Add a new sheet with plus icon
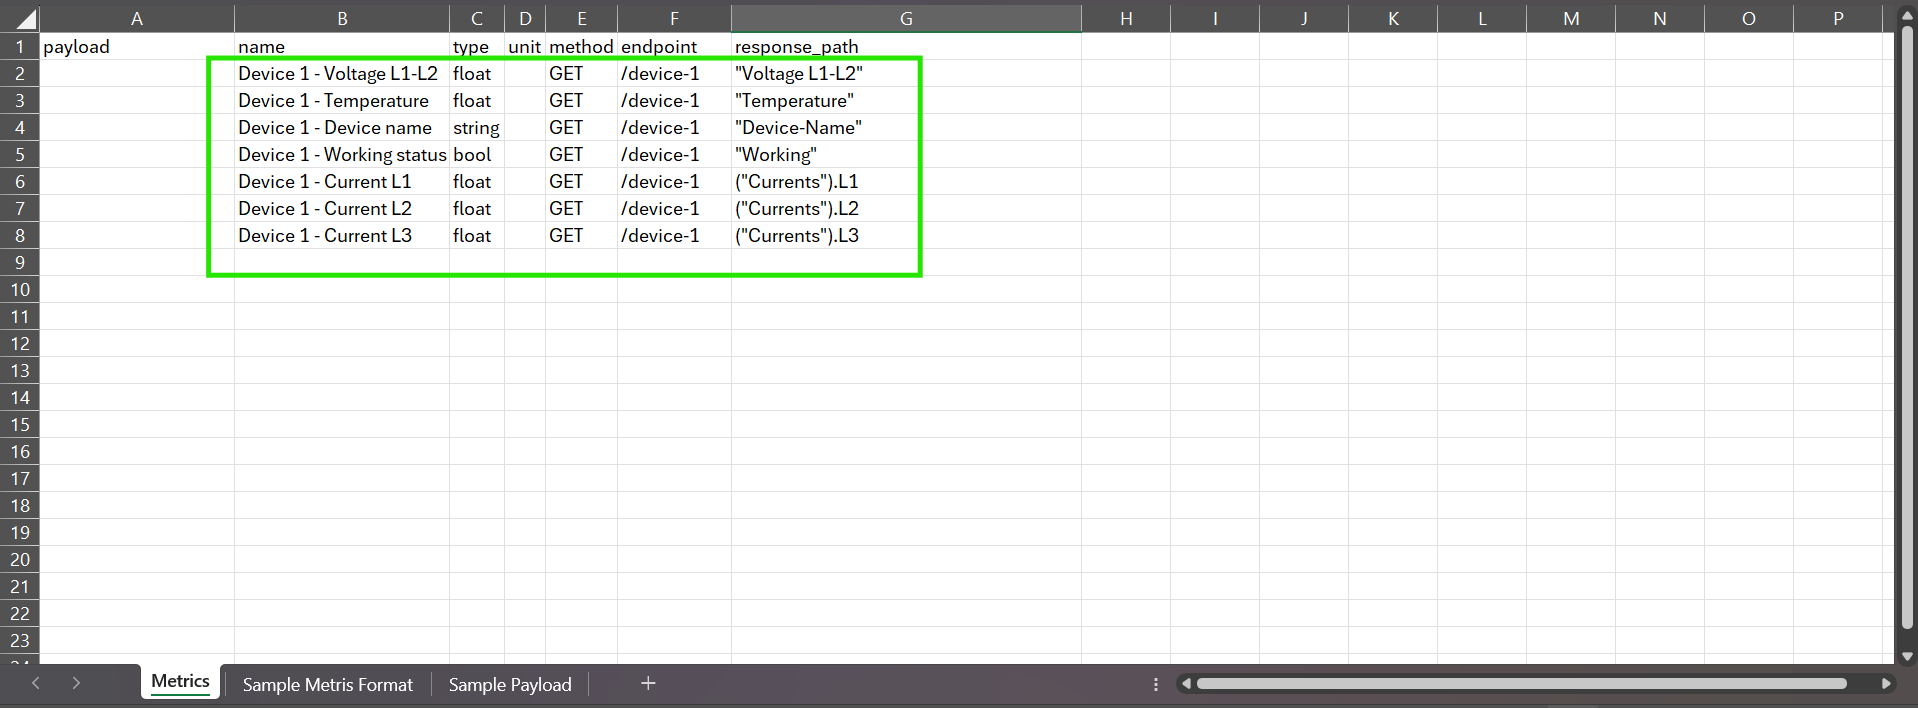 648,683
